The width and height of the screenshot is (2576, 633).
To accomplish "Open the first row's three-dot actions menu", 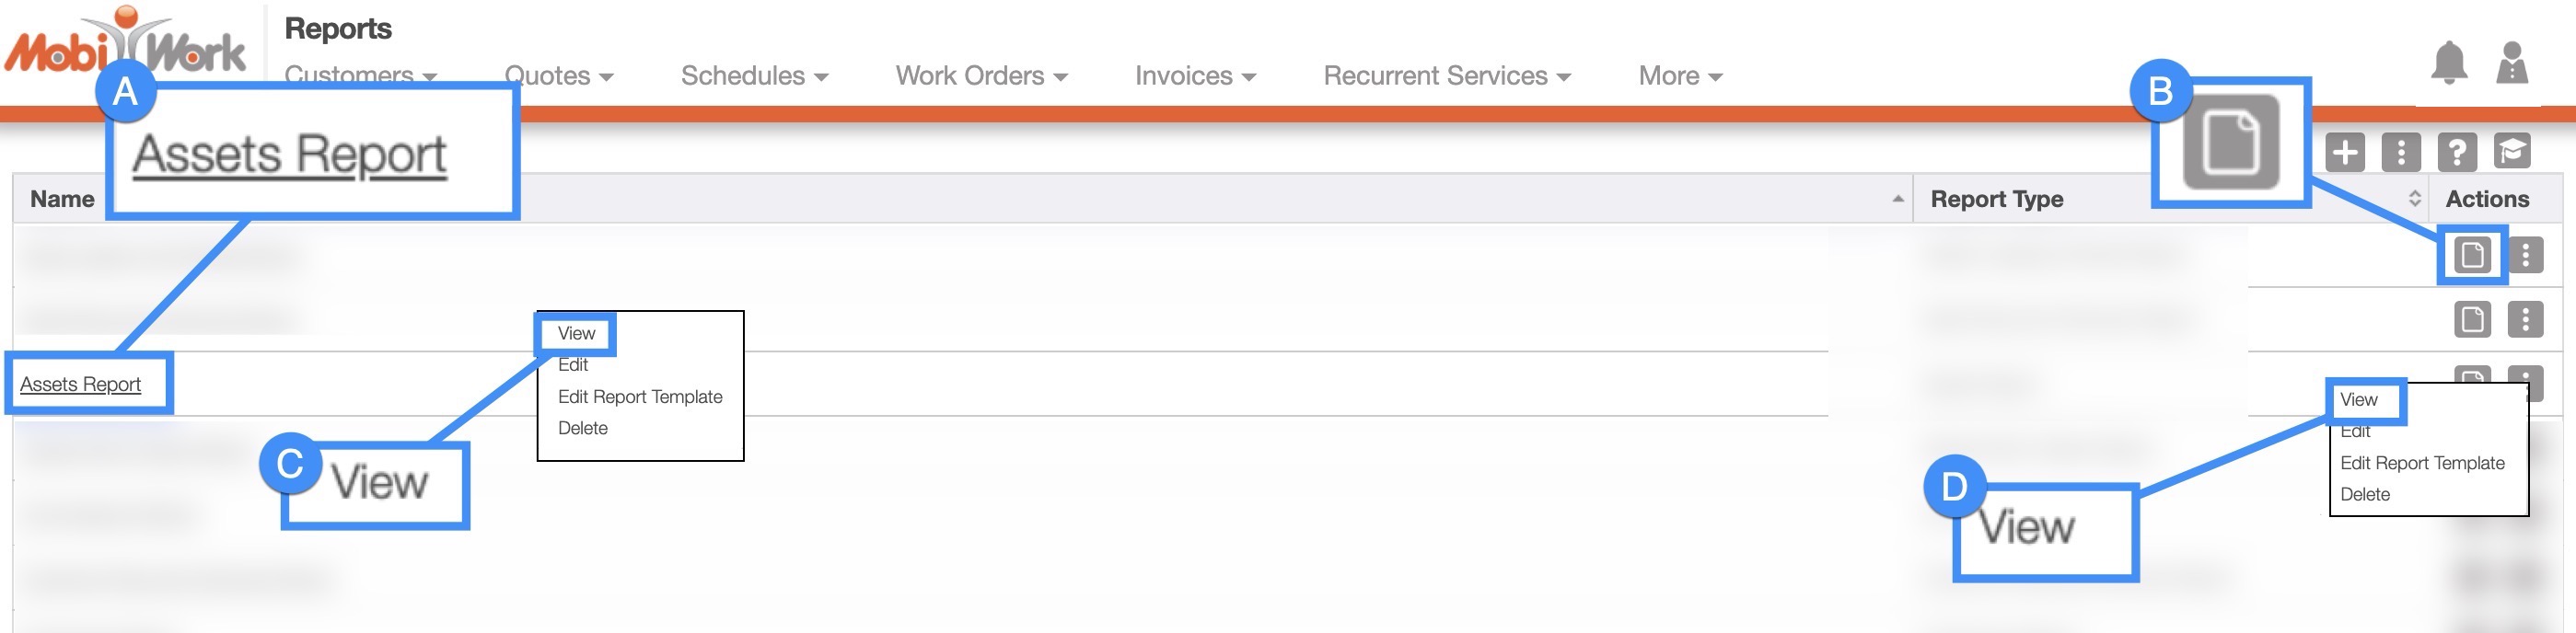I will click(x=2525, y=255).
